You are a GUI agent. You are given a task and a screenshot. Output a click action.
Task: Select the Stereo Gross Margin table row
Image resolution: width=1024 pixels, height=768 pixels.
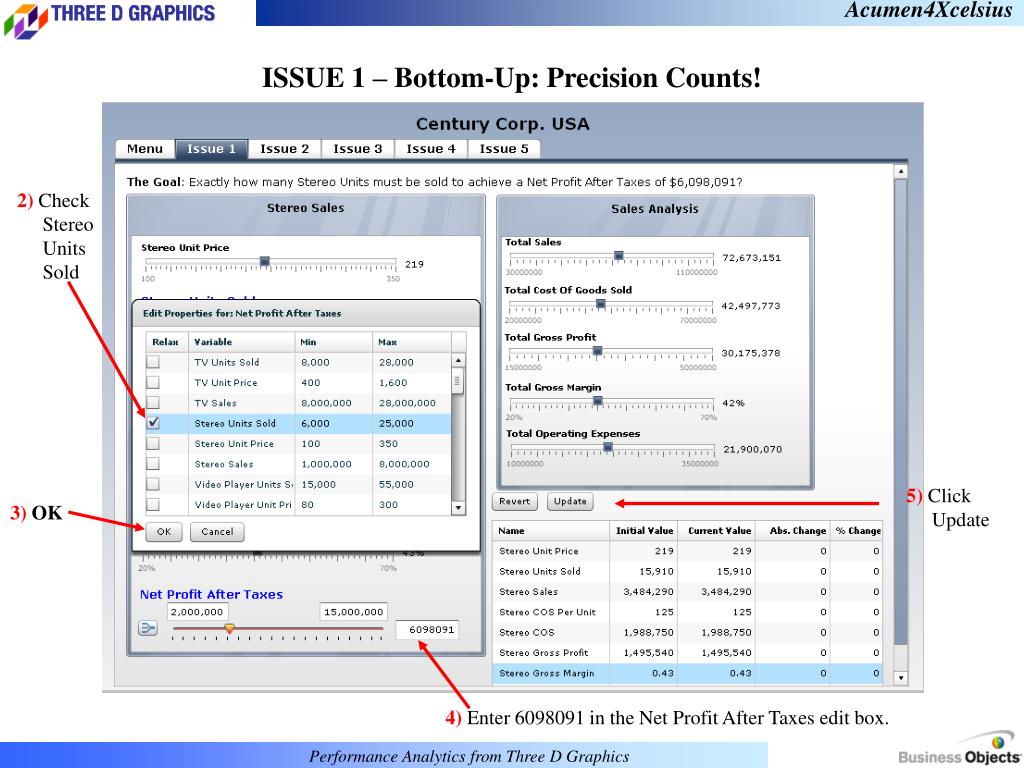click(687, 673)
